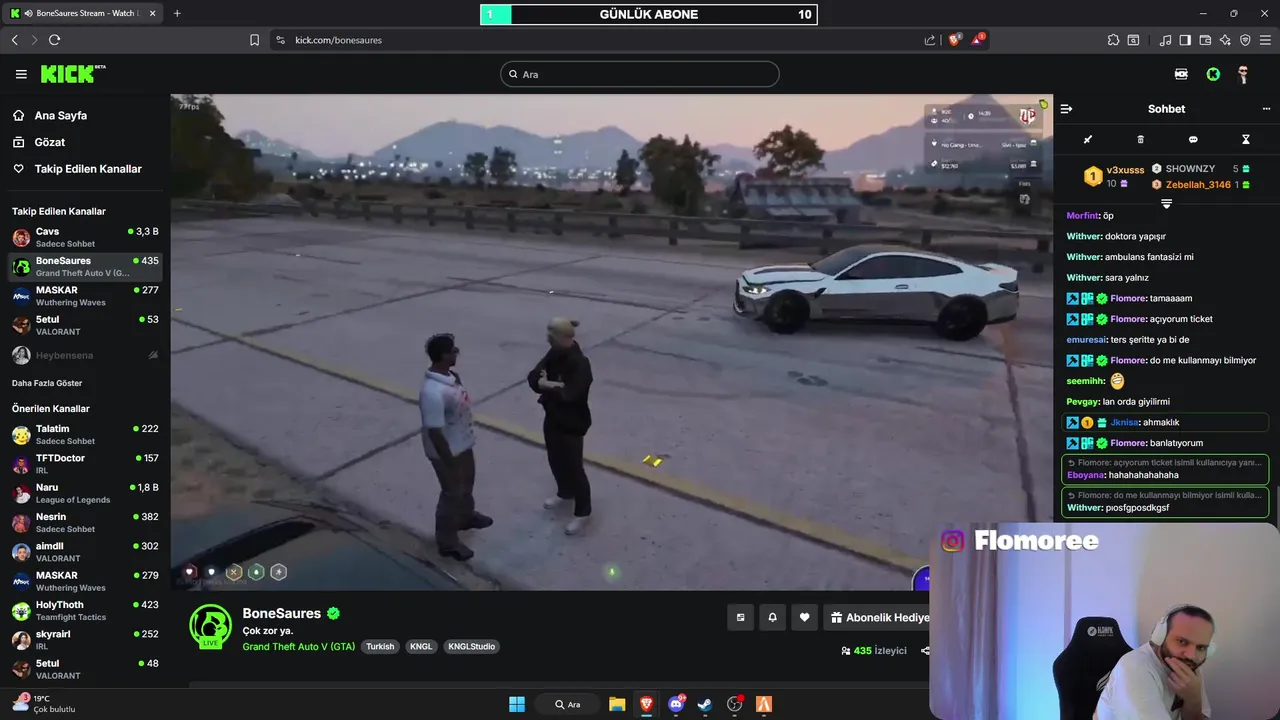This screenshot has width=1280, height=720.
Task: Open Leo AI sparkle icon
Action: pyautogui.click(x=1225, y=40)
